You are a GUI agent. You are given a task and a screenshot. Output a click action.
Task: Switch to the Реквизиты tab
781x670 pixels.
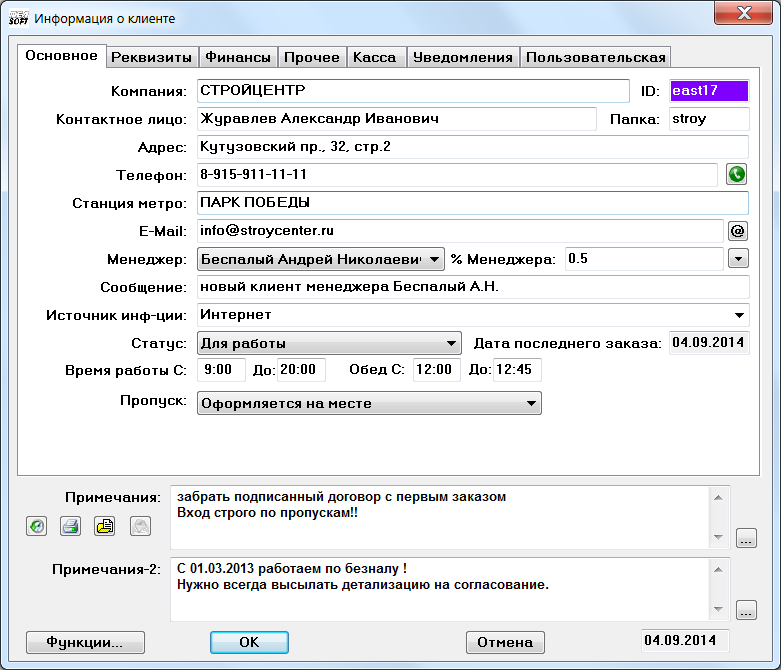(151, 57)
